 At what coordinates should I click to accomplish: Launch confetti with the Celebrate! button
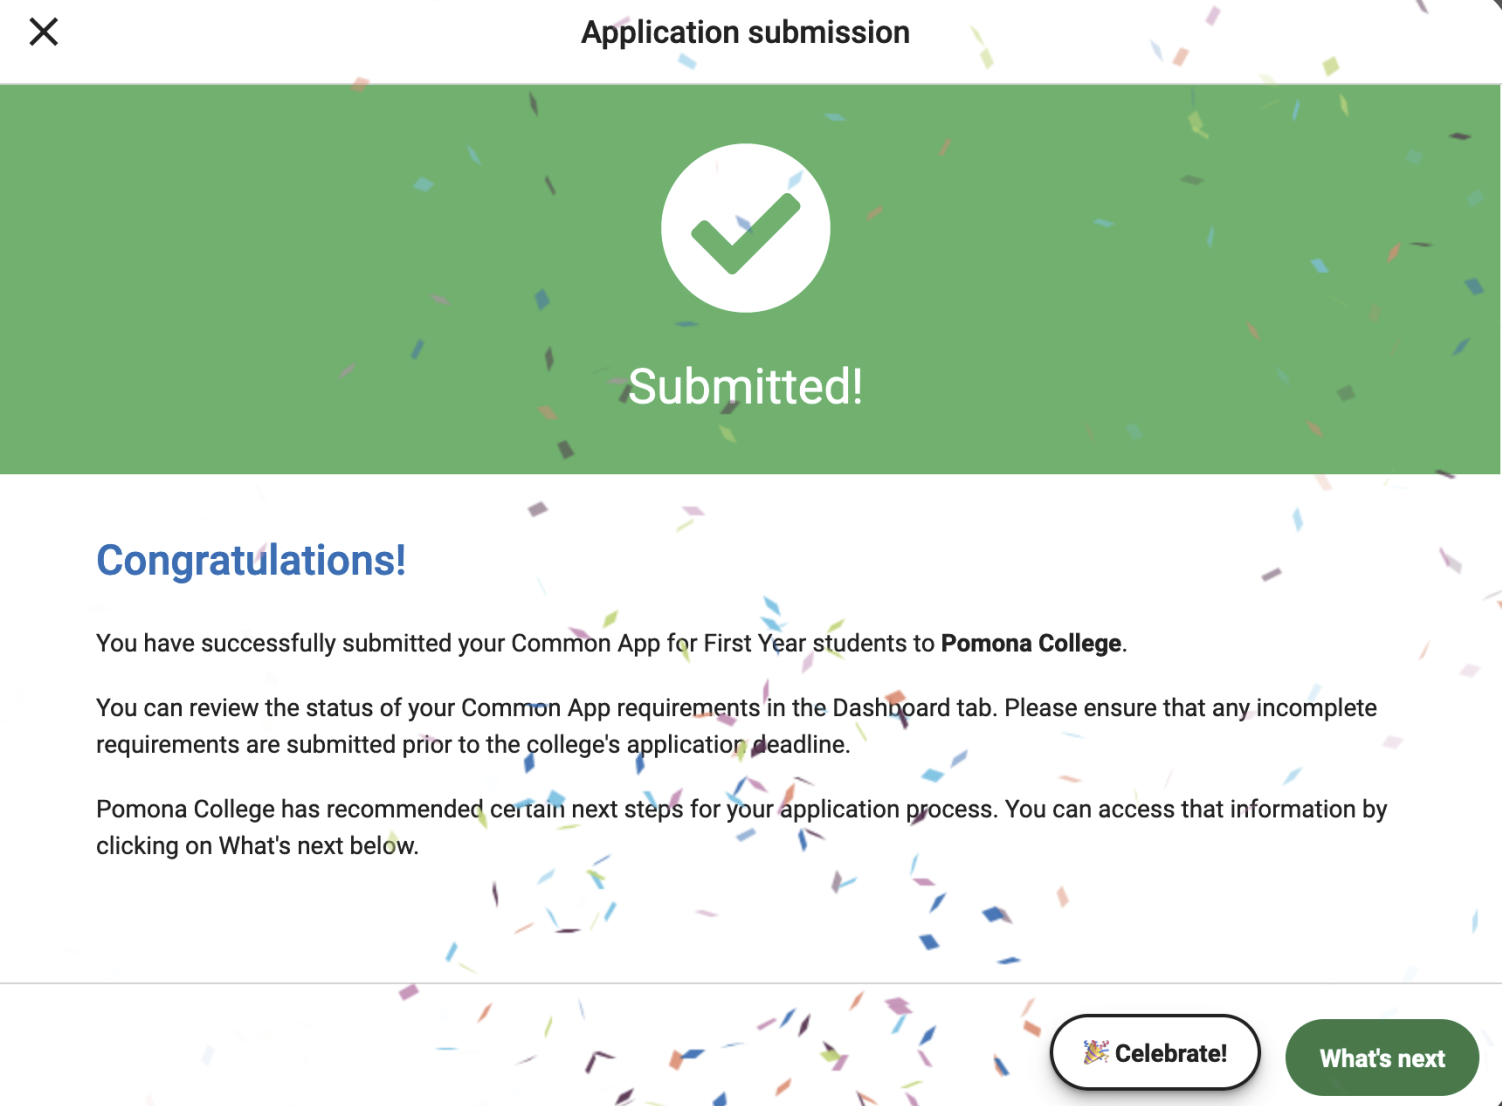[1155, 1052]
